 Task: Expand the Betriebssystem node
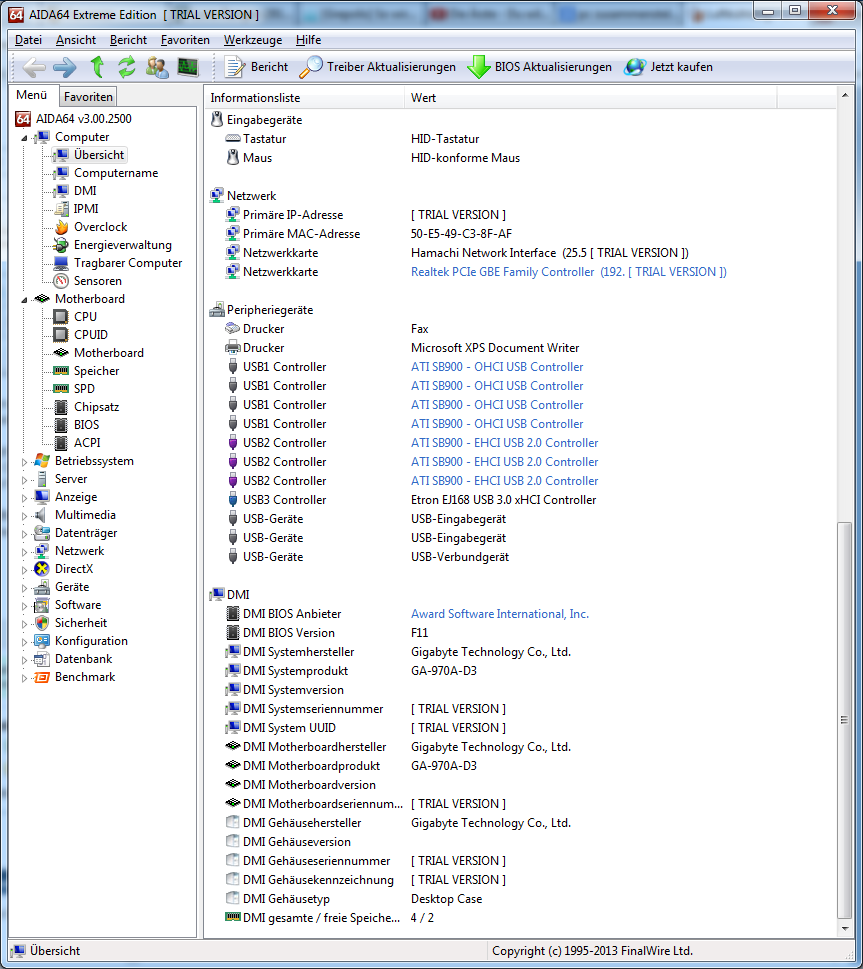tap(24, 462)
